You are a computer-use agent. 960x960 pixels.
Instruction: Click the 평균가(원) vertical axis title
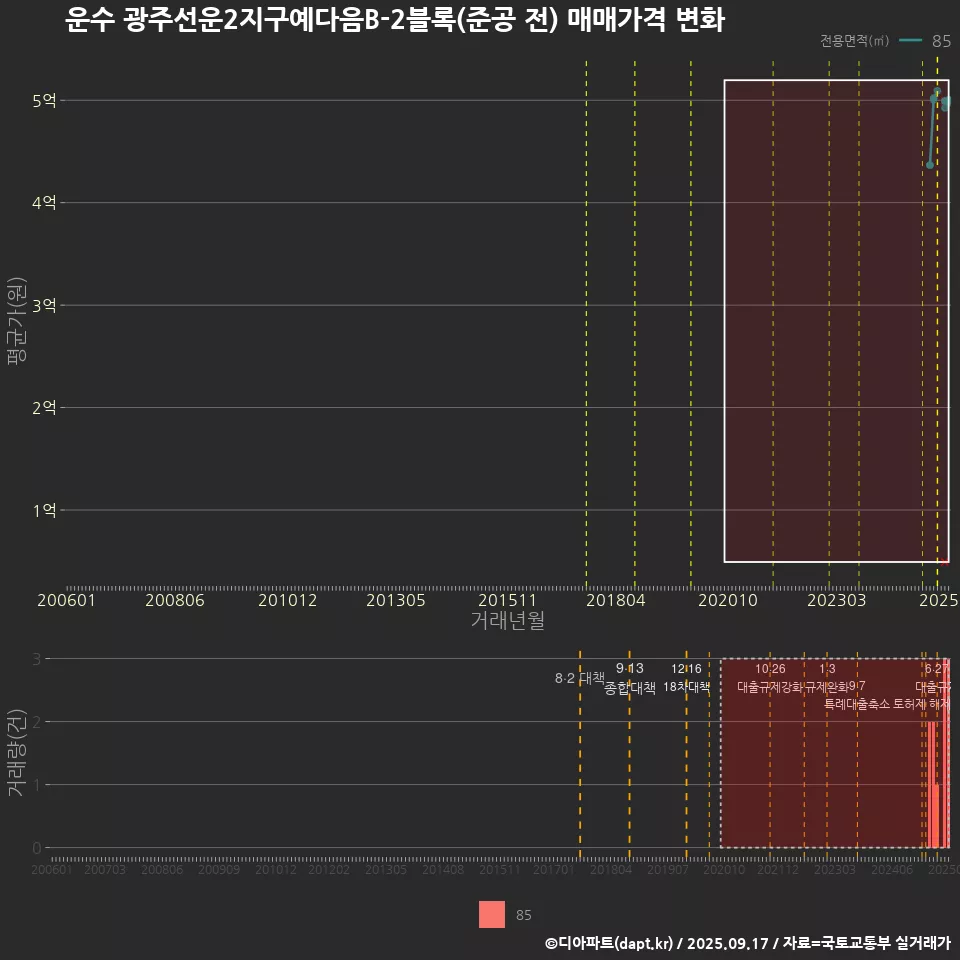point(17,321)
